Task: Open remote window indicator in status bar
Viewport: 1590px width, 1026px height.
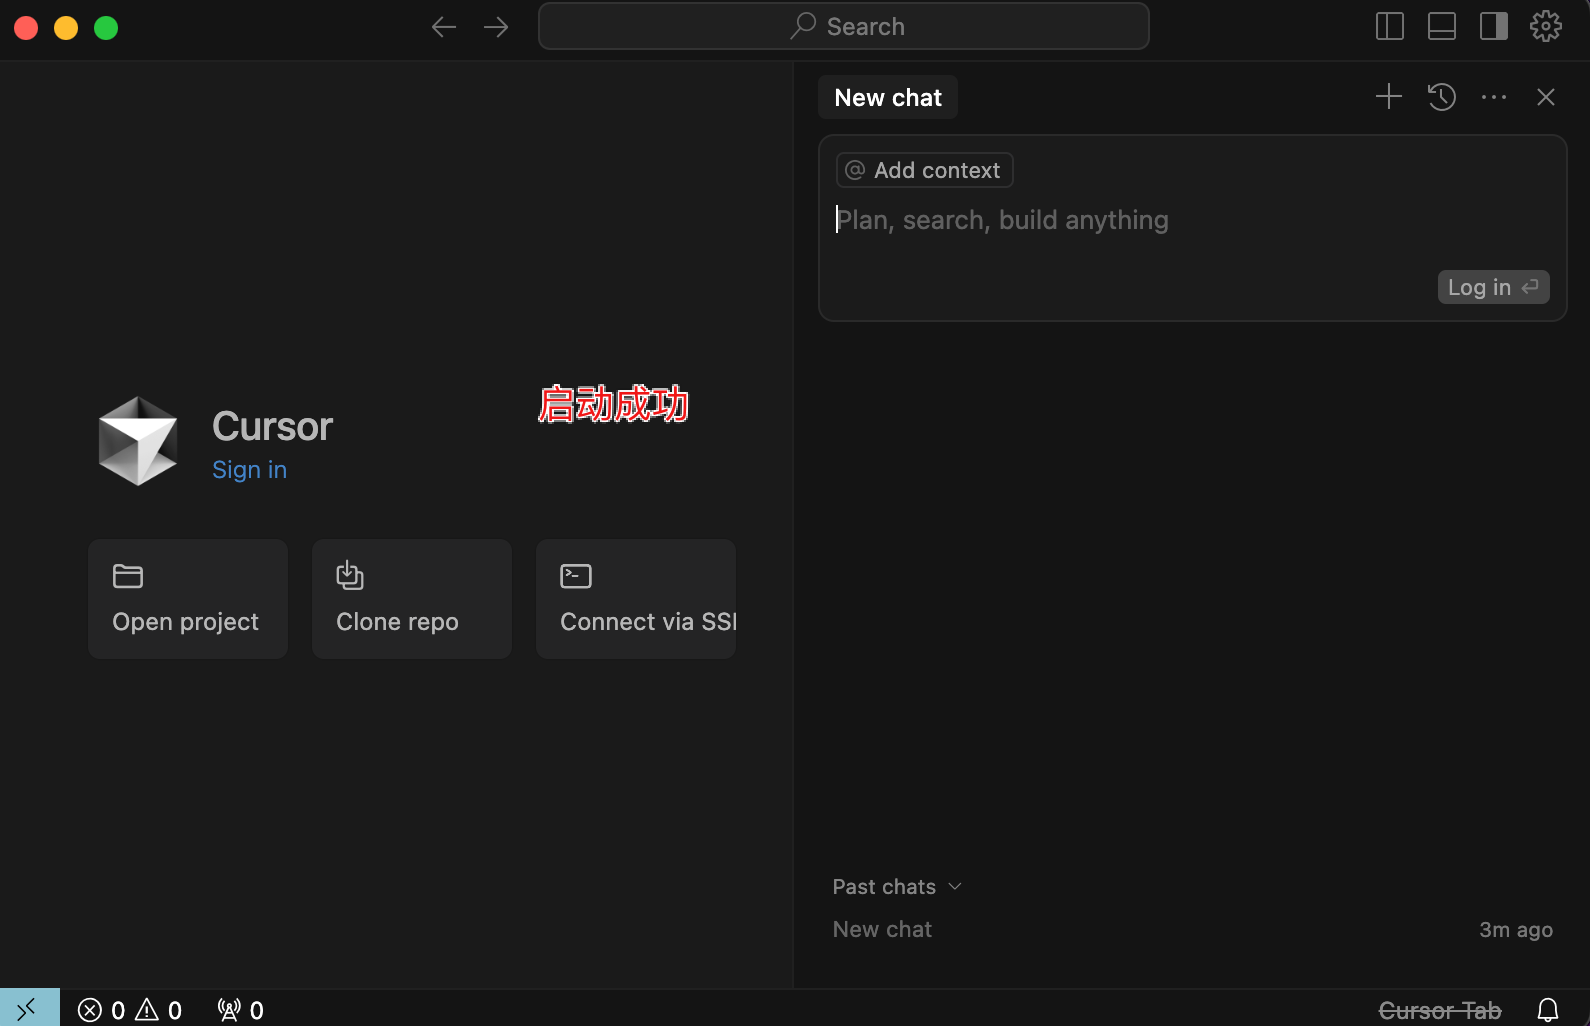Action: tap(29, 1008)
